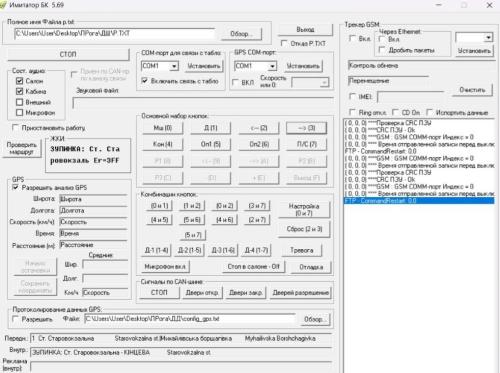The width and height of the screenshot is (500, 373).
Task: Click the IMEI input field
Action: [x=410, y=97]
